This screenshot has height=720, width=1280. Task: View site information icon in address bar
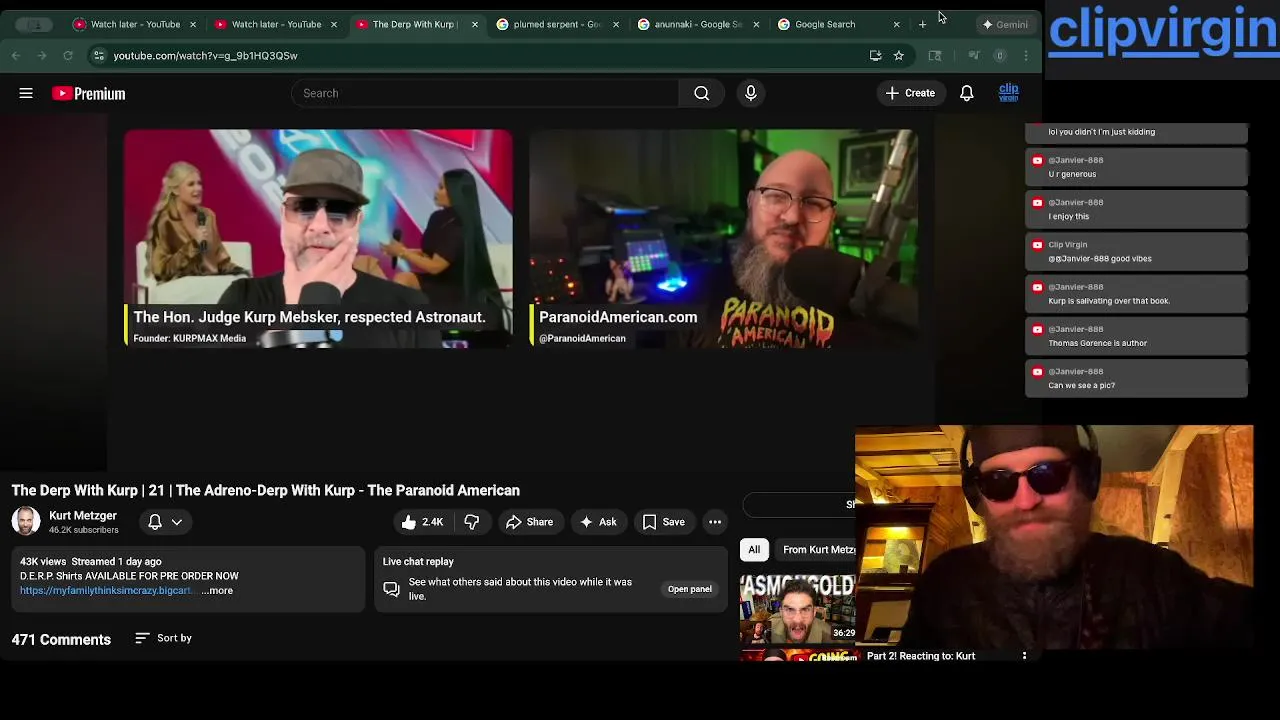coord(98,56)
